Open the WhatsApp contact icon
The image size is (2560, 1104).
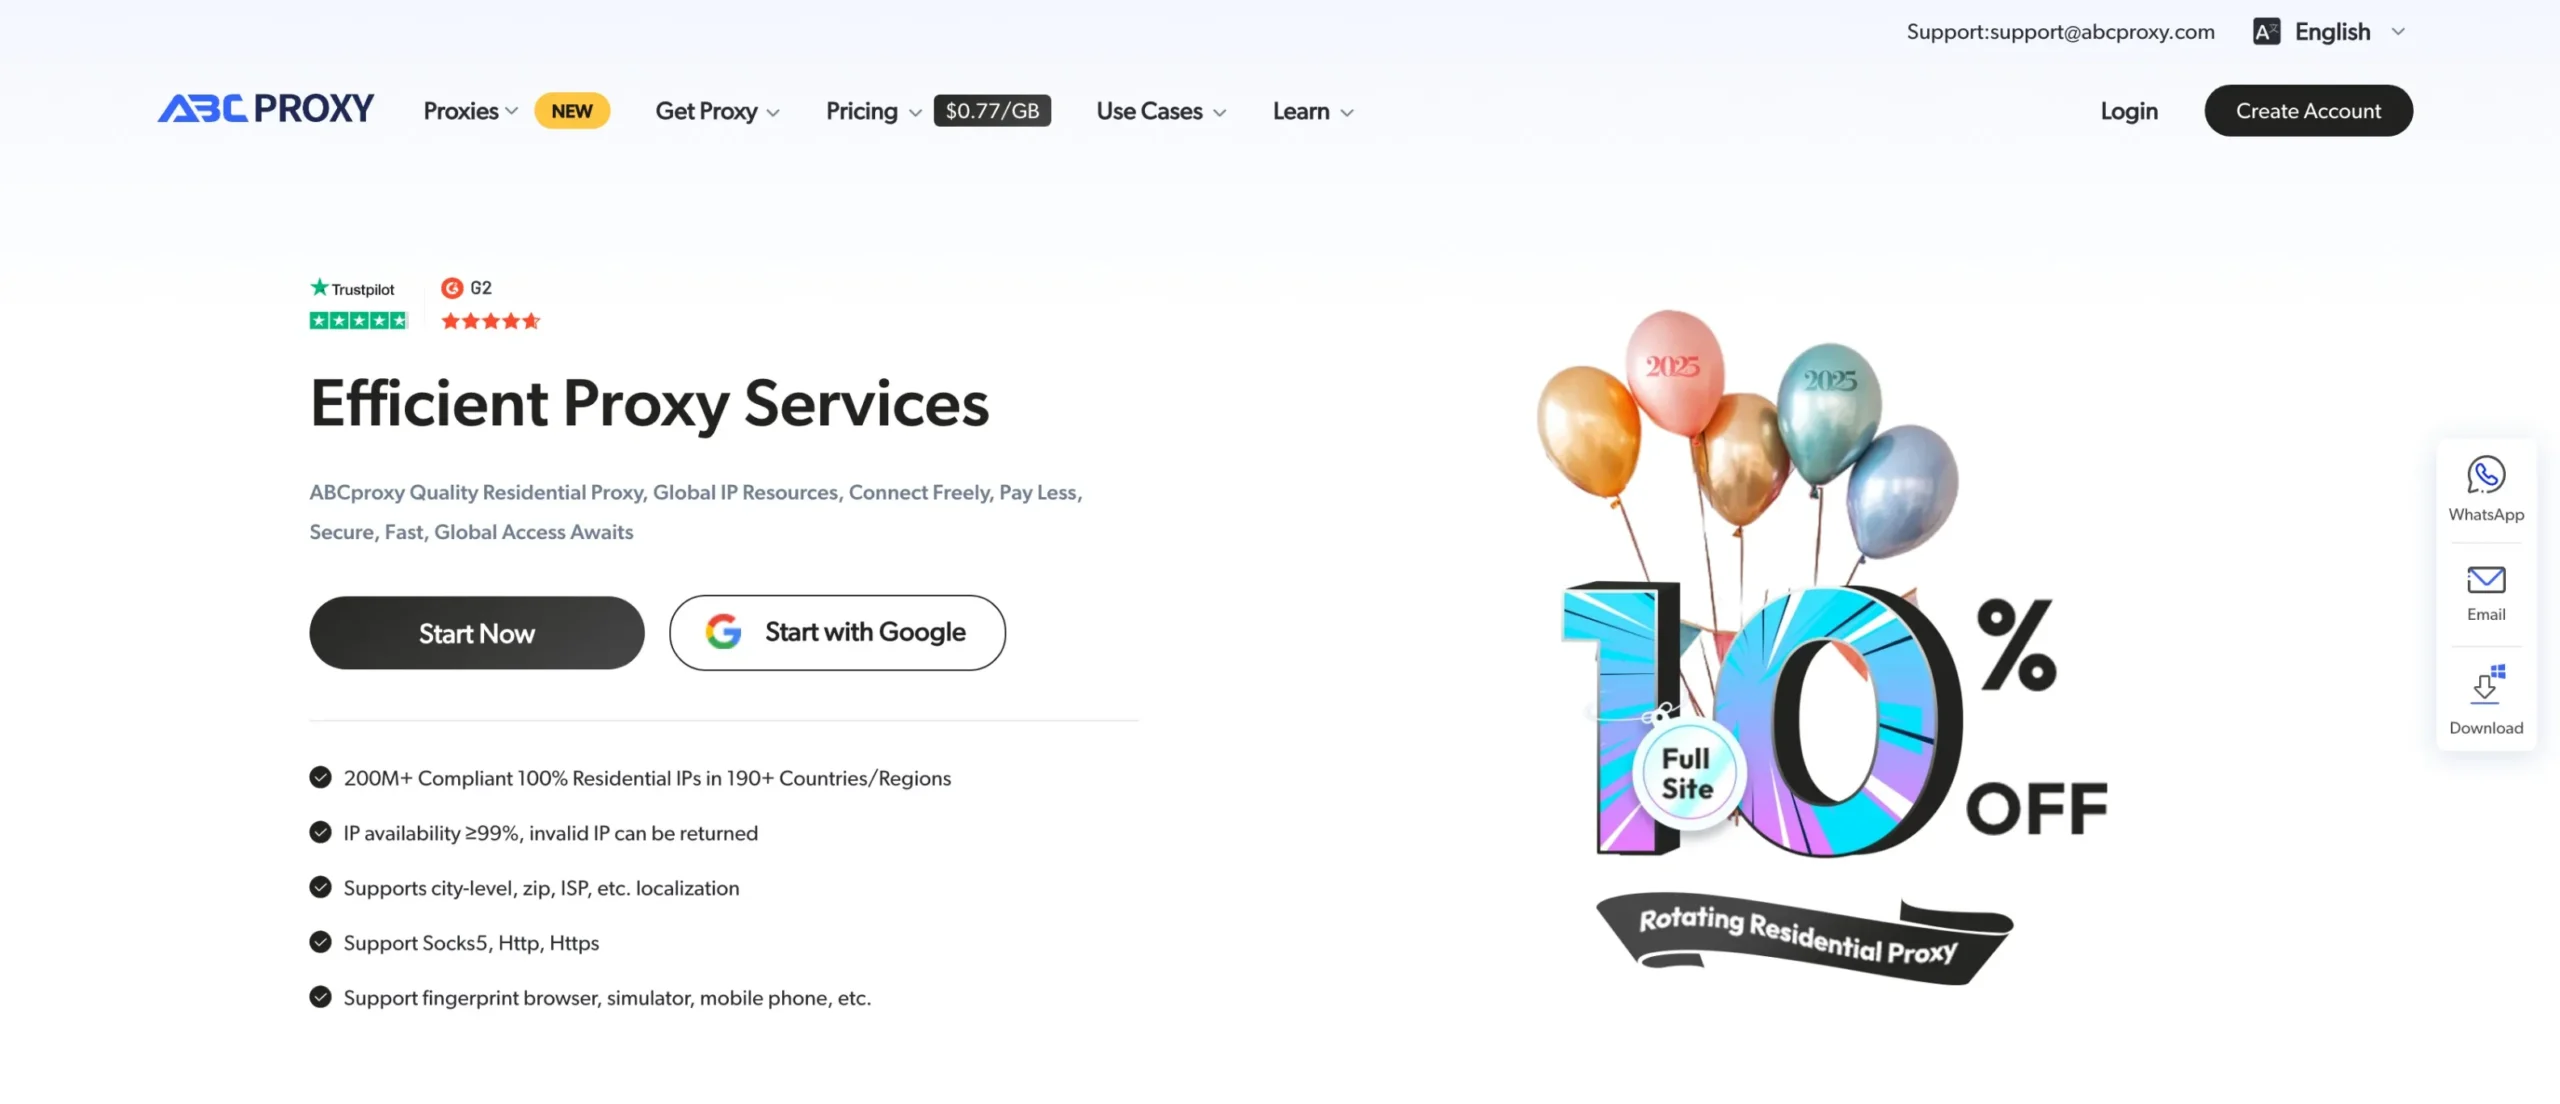2486,476
